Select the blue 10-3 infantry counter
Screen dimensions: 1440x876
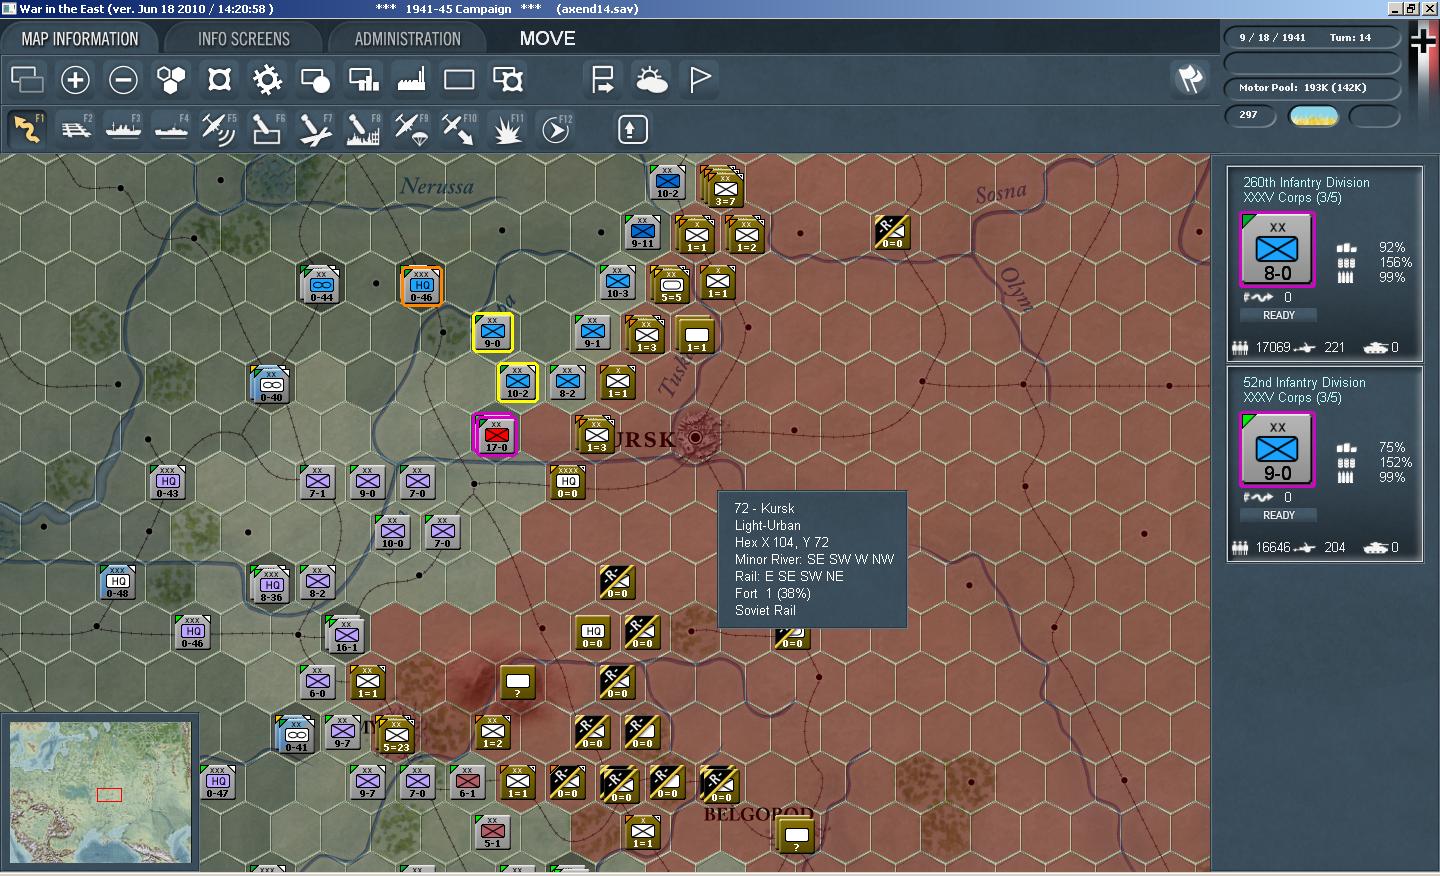click(618, 283)
